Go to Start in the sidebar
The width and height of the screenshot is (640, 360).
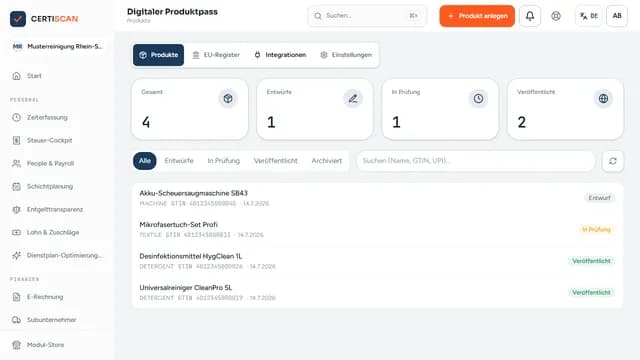pyautogui.click(x=57, y=76)
